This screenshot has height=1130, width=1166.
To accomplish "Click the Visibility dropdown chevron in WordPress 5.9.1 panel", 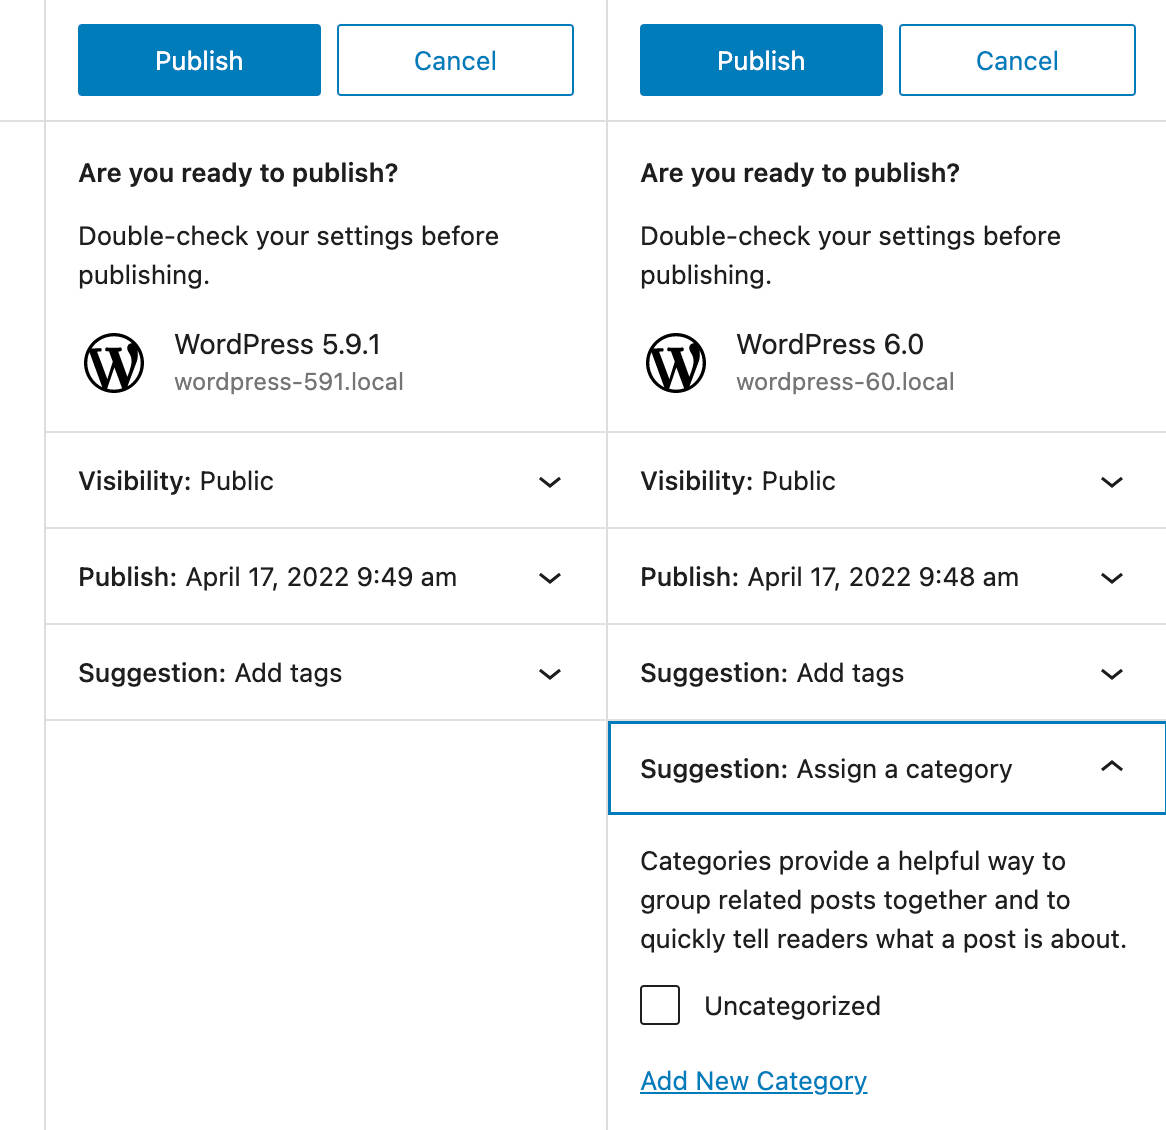I will (x=549, y=481).
